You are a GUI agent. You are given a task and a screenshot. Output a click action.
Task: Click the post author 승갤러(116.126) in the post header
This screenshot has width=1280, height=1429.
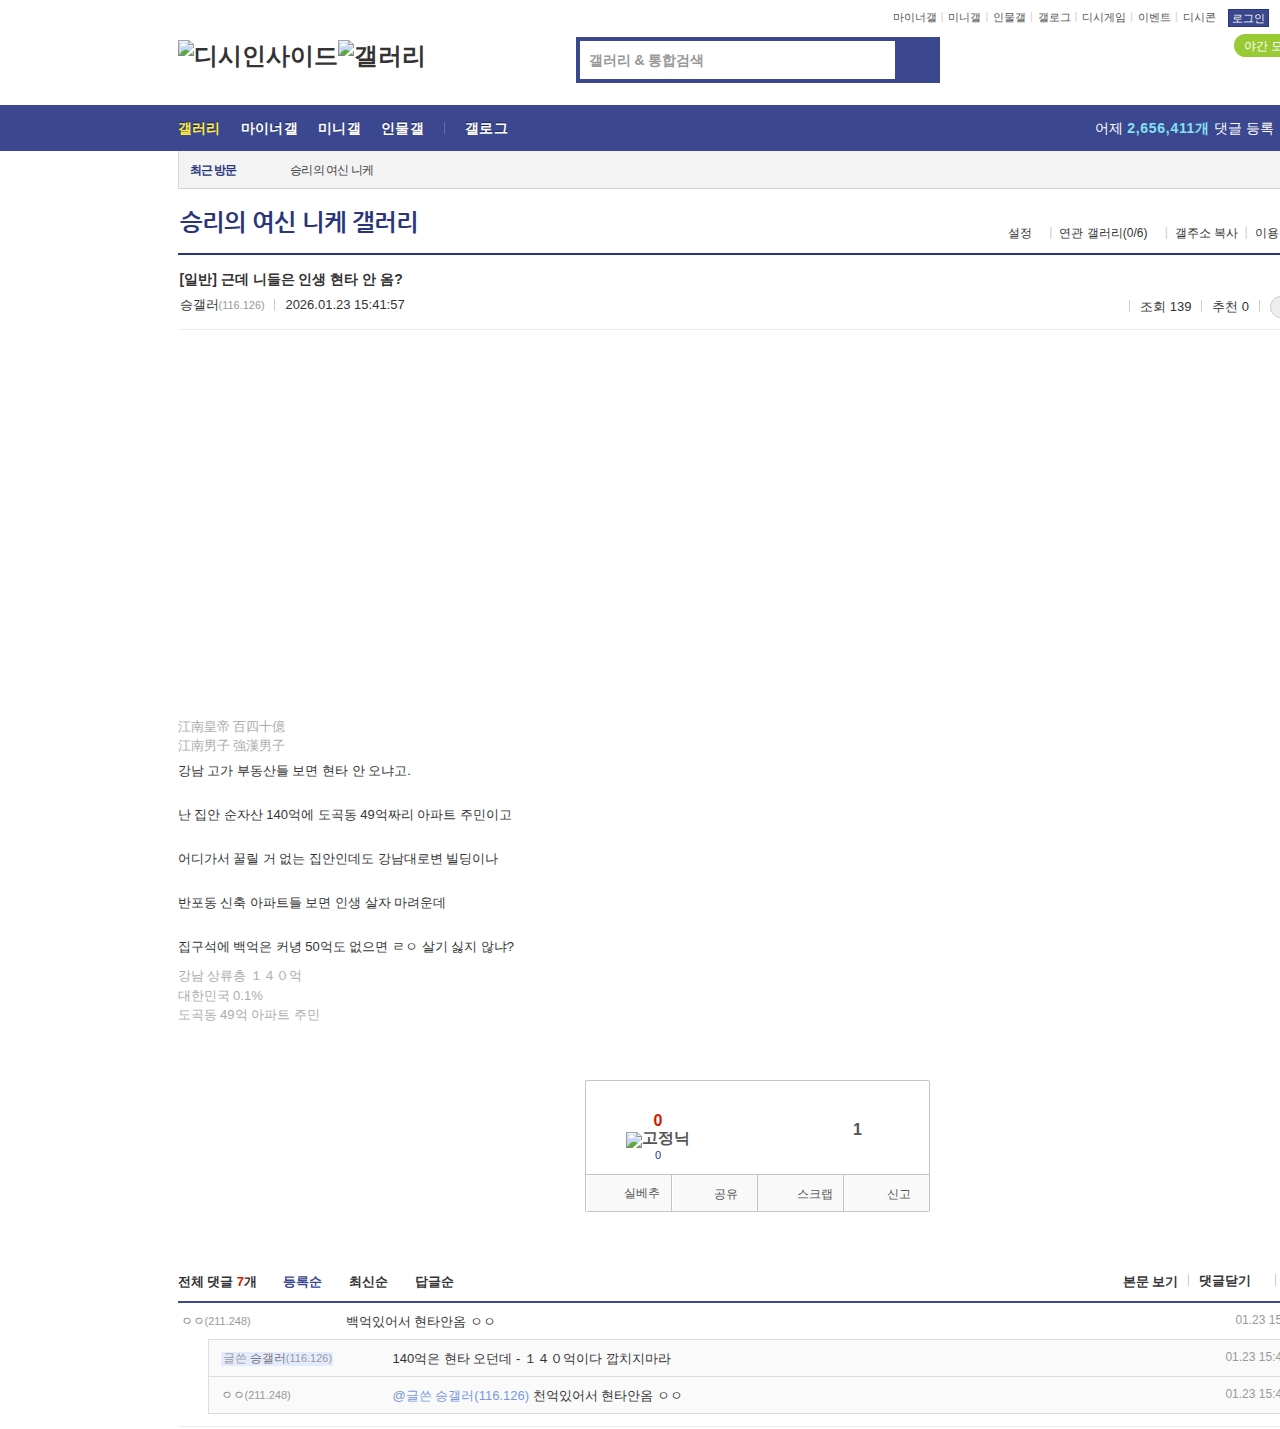pyautogui.click(x=222, y=305)
